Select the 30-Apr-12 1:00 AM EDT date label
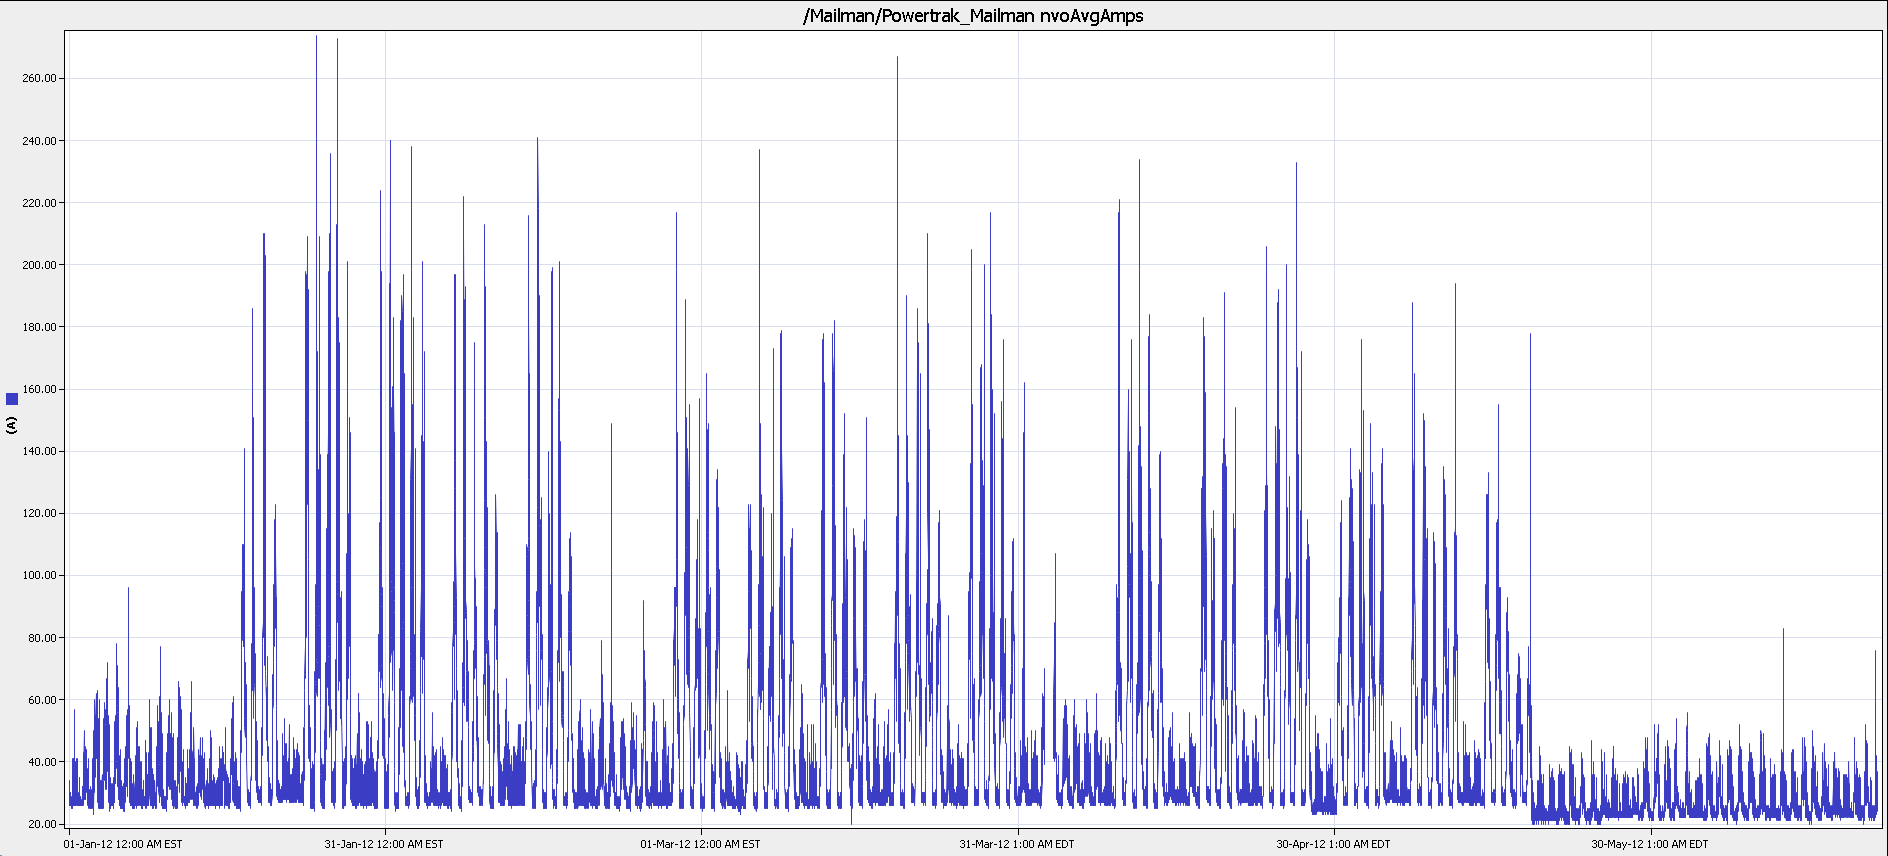Screen dimensions: 1888x856 click(1332, 844)
